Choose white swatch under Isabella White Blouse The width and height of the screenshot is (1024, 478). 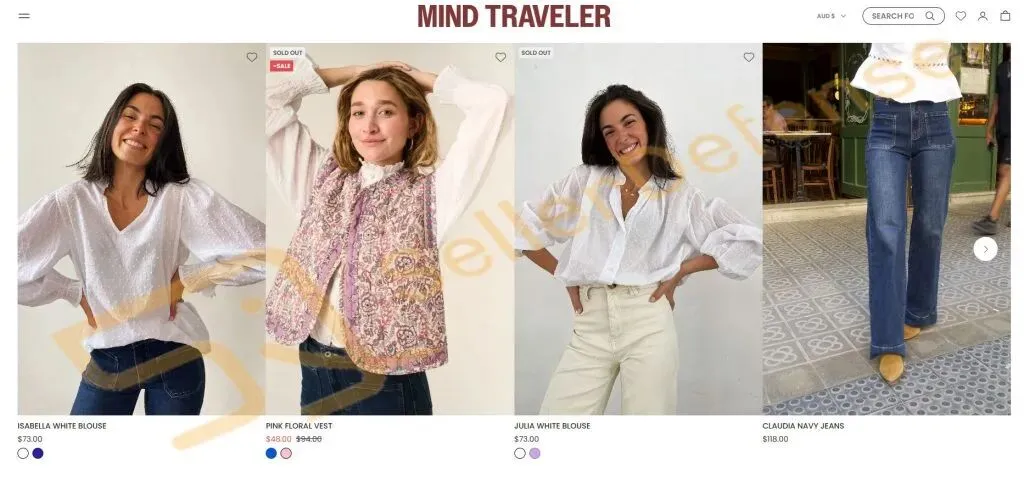click(23, 453)
